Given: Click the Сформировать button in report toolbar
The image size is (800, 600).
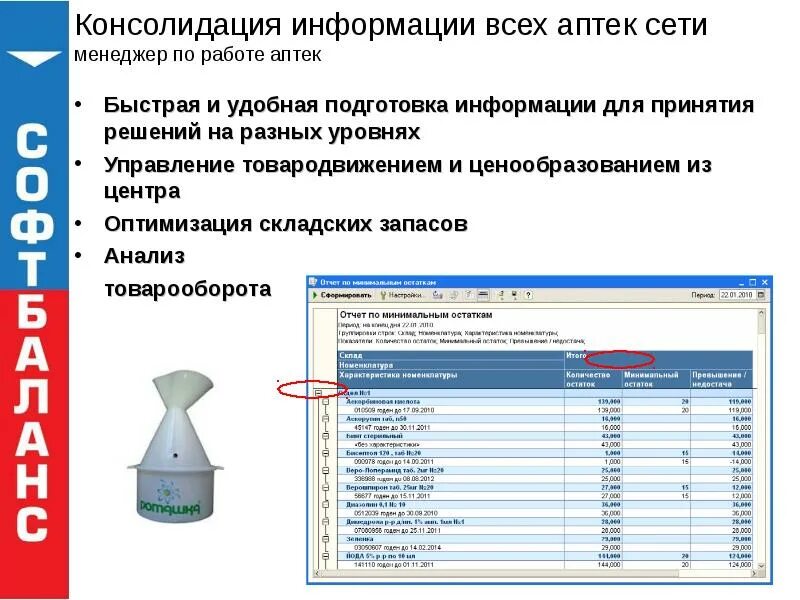Looking at the screenshot, I should [342, 295].
